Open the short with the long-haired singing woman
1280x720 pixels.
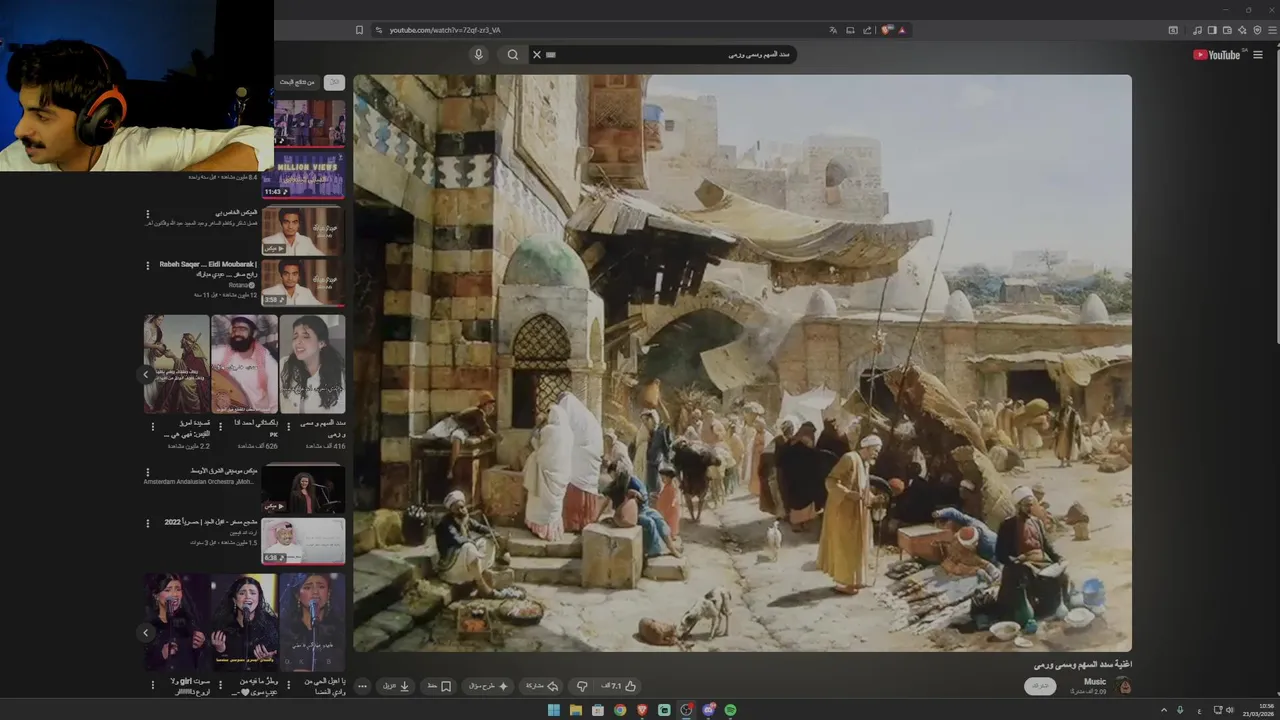coord(313,364)
